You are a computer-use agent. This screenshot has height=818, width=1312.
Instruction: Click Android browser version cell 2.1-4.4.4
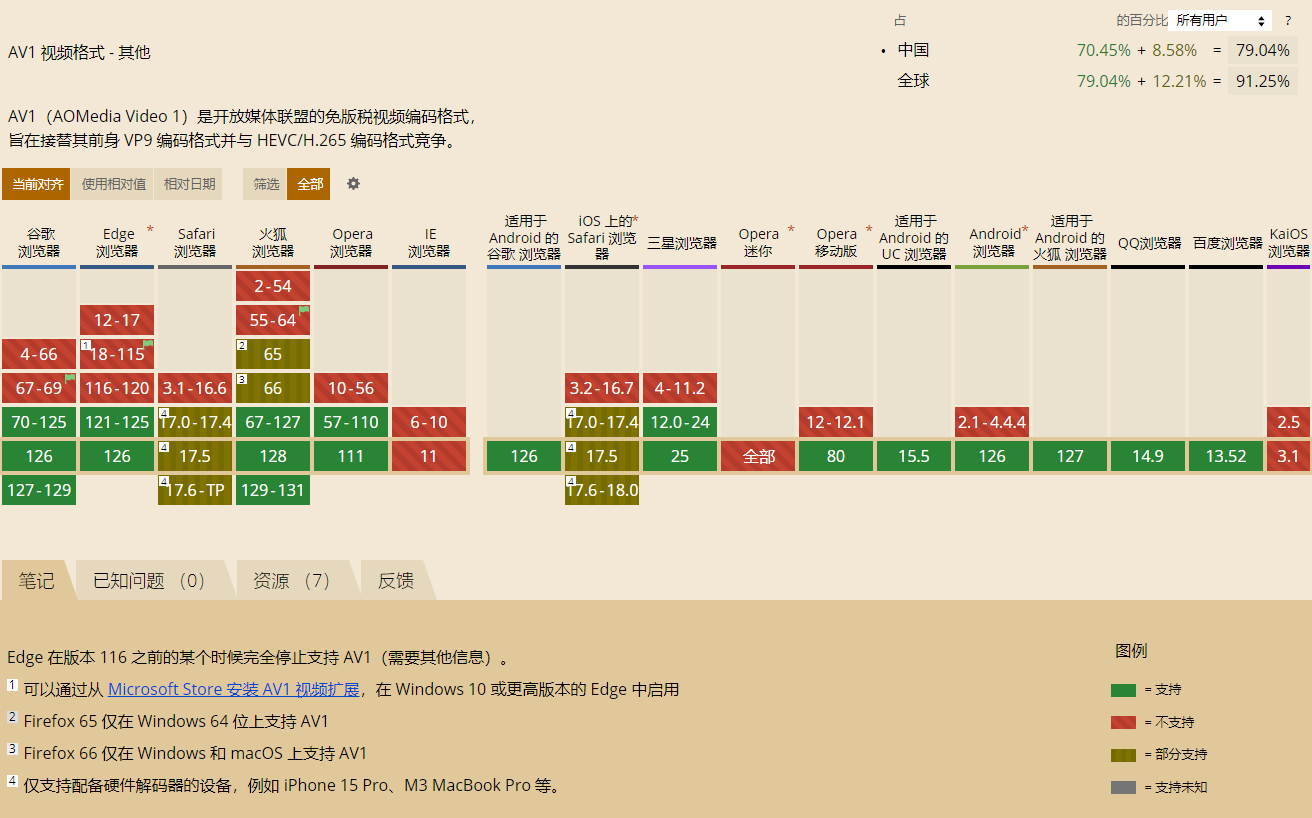(x=992, y=422)
